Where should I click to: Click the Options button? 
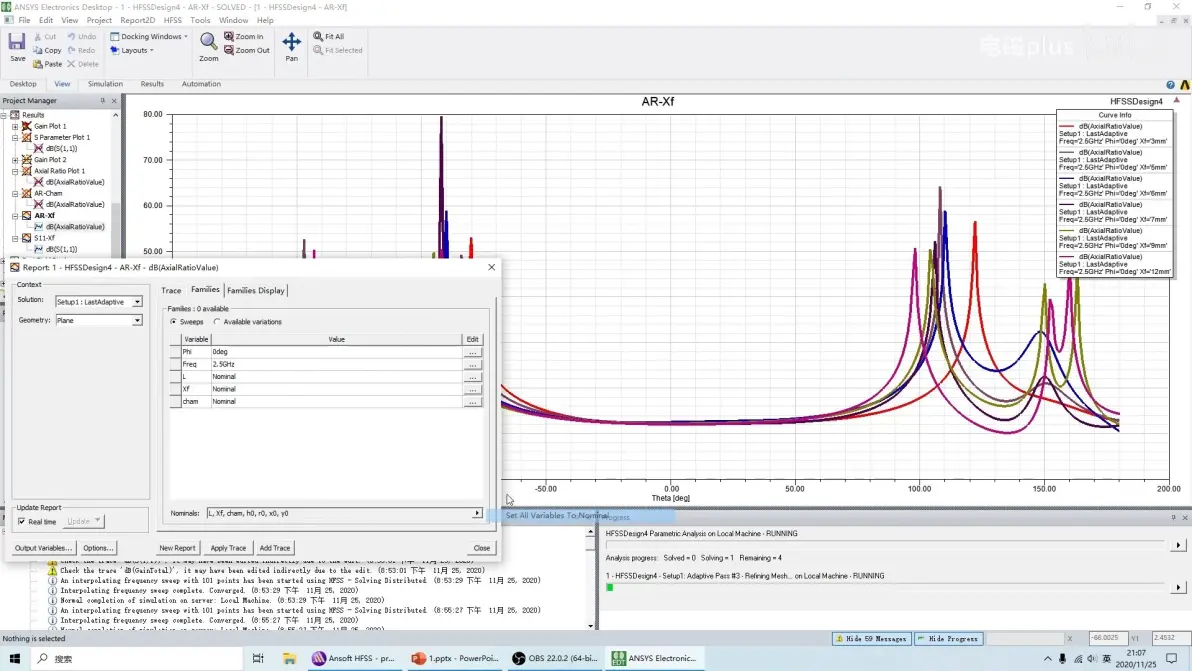pyautogui.click(x=97, y=548)
